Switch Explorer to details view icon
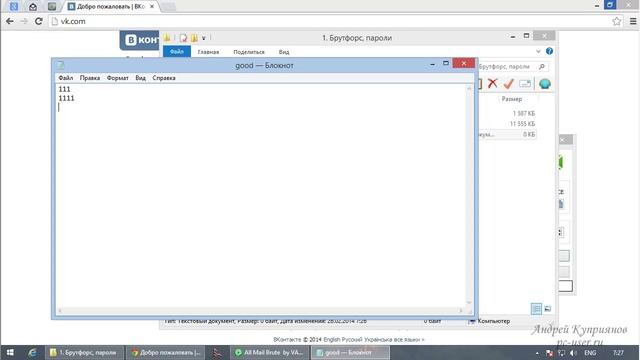Screen dimensions: 640x360 (x=536, y=309)
